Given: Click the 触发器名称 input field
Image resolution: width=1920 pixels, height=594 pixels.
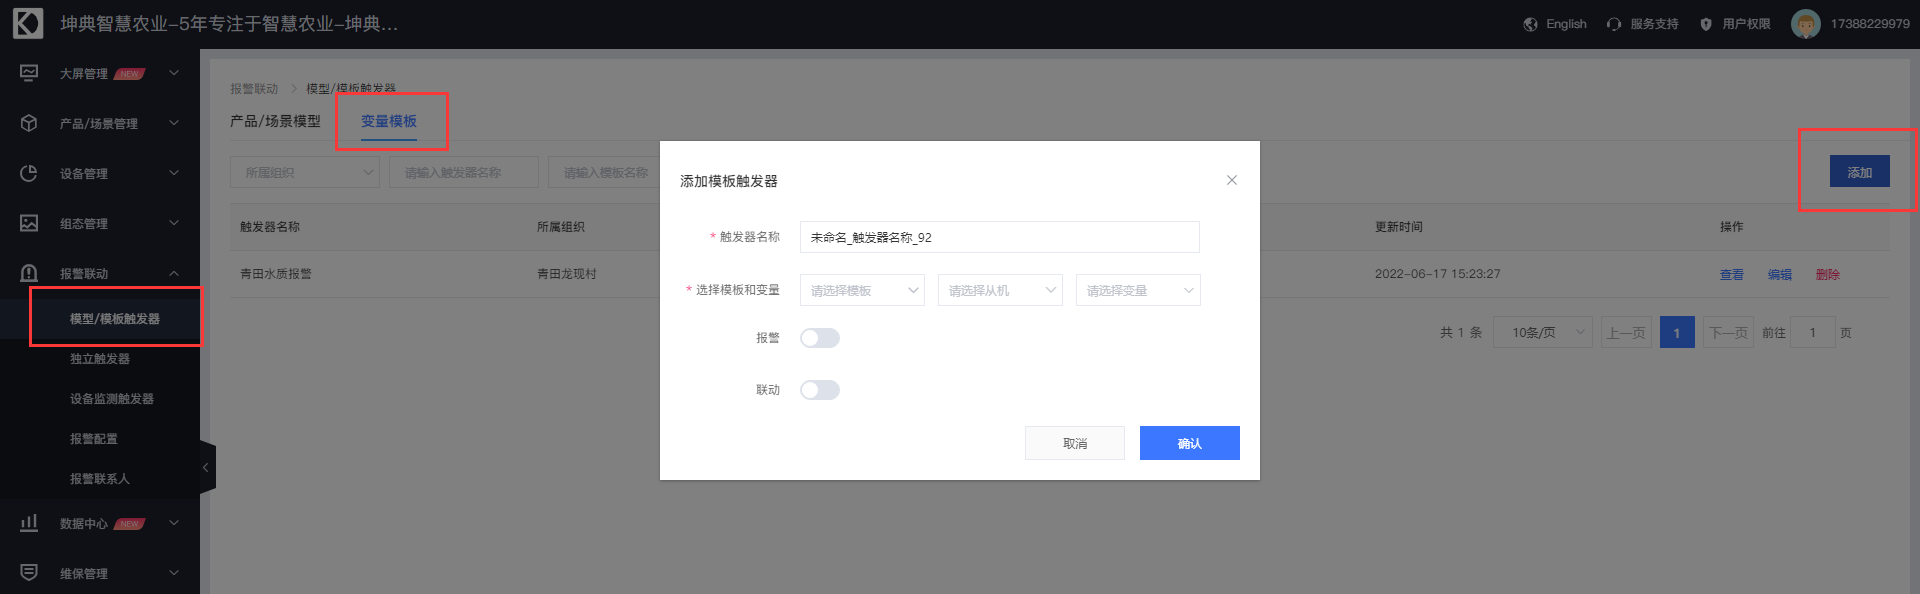Looking at the screenshot, I should 1000,237.
